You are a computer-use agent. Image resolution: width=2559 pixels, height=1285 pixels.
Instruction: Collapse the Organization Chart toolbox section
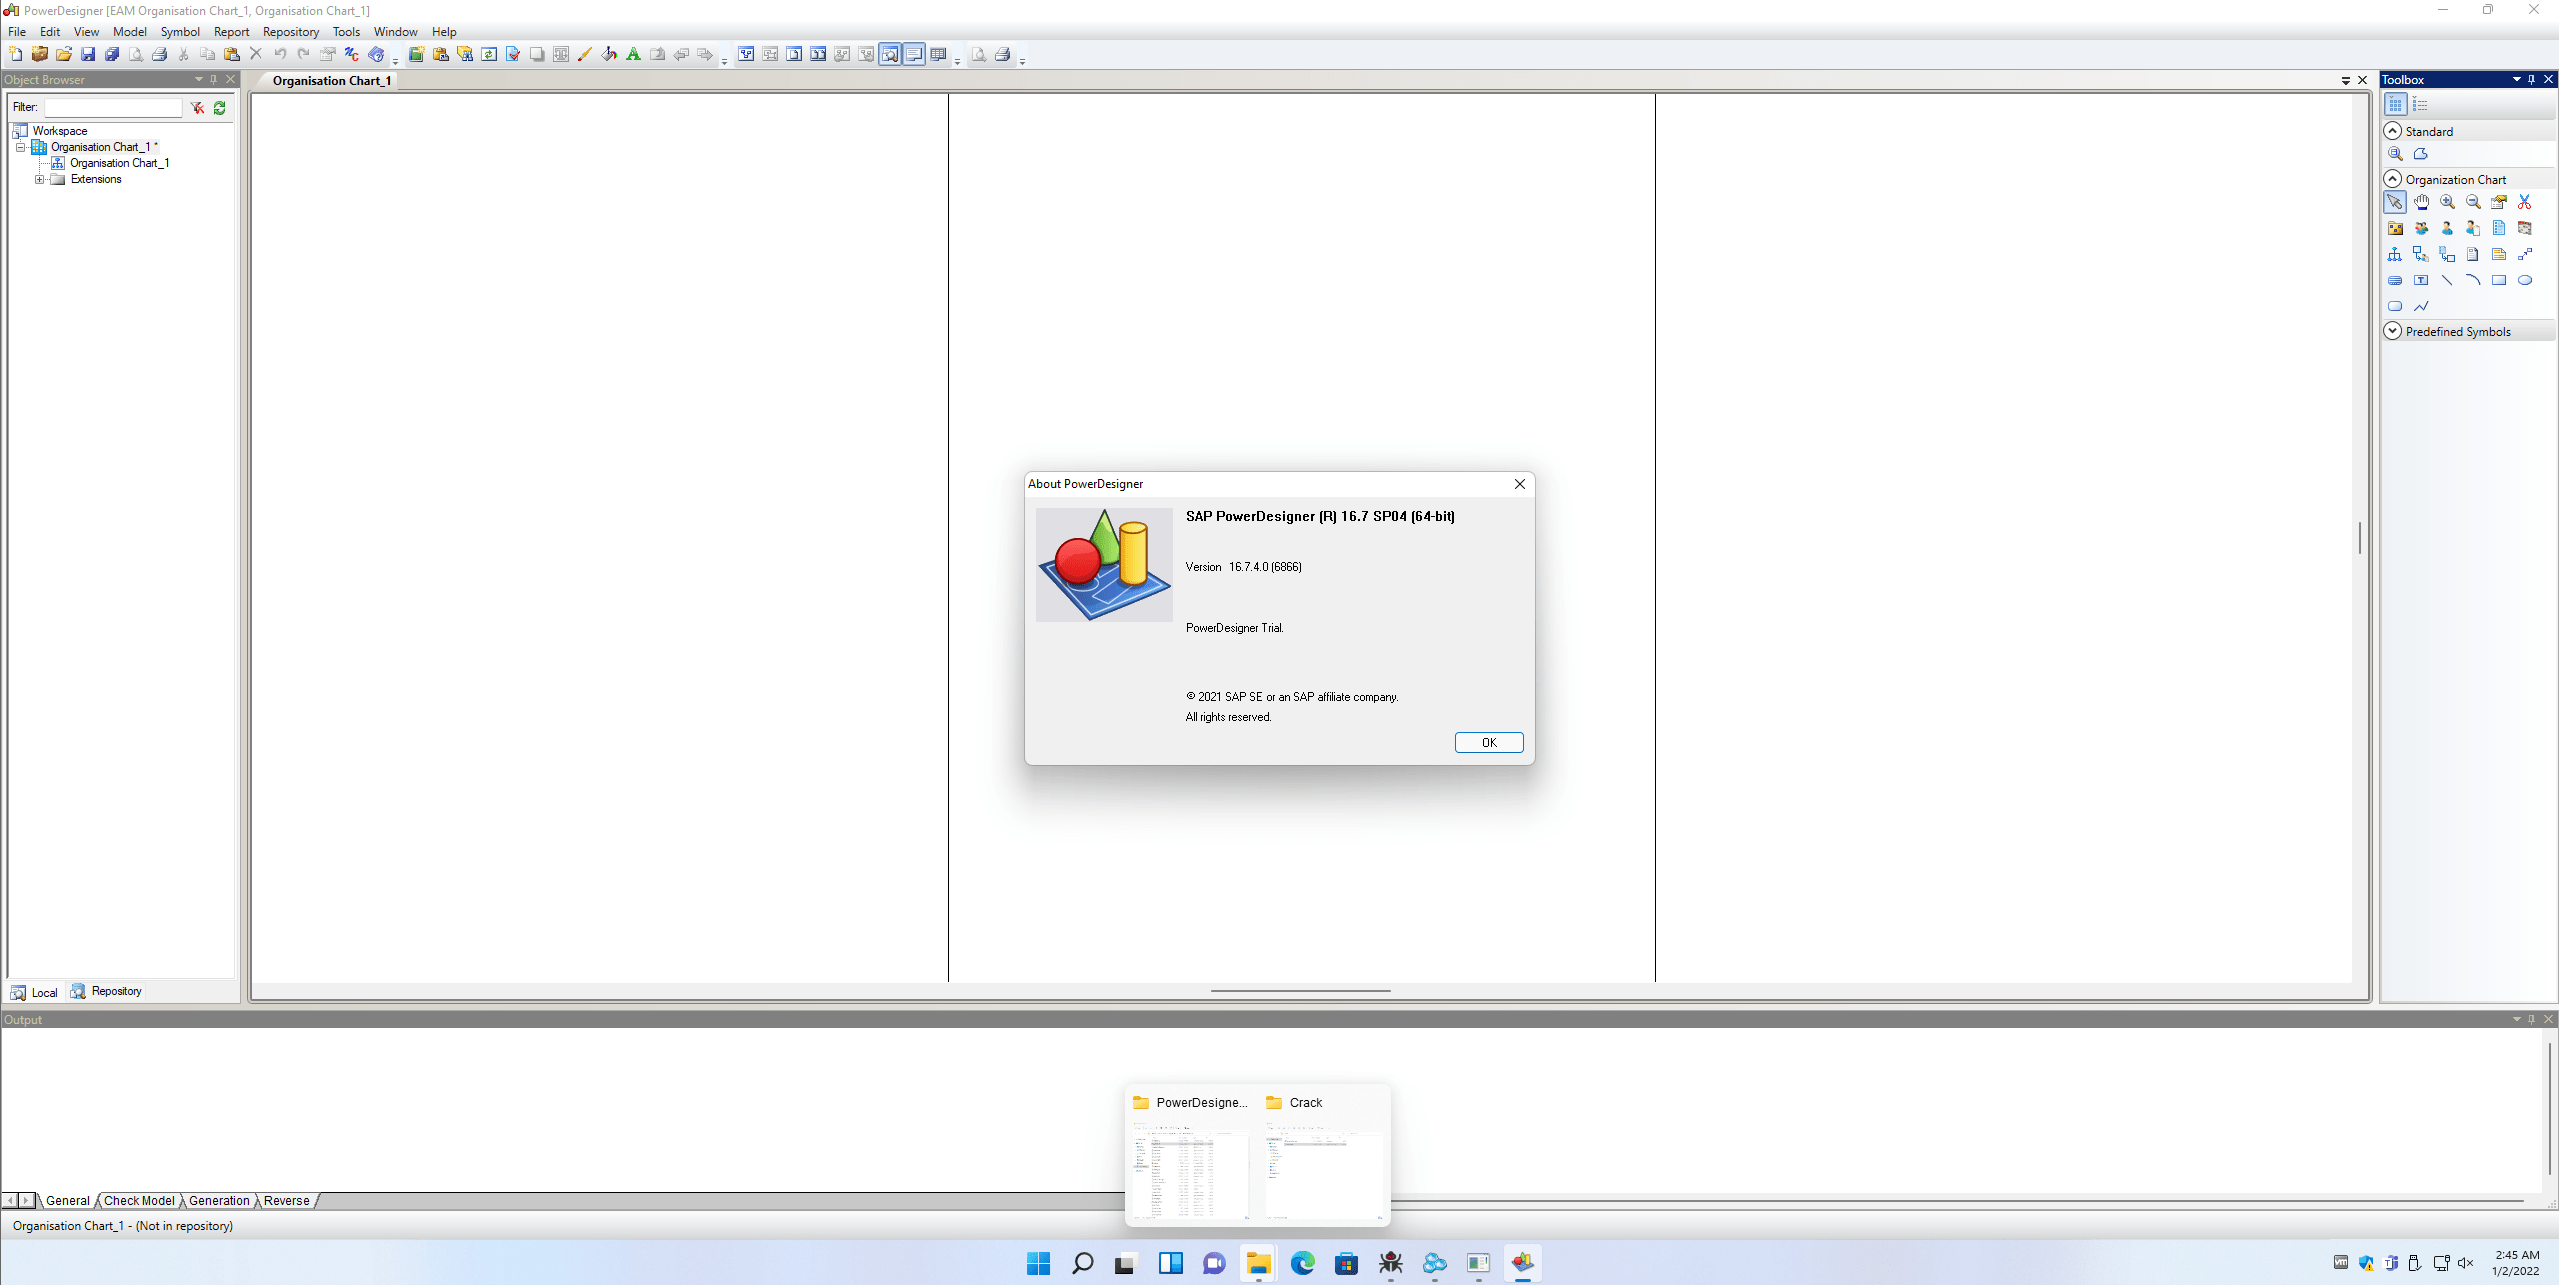pos(2393,179)
